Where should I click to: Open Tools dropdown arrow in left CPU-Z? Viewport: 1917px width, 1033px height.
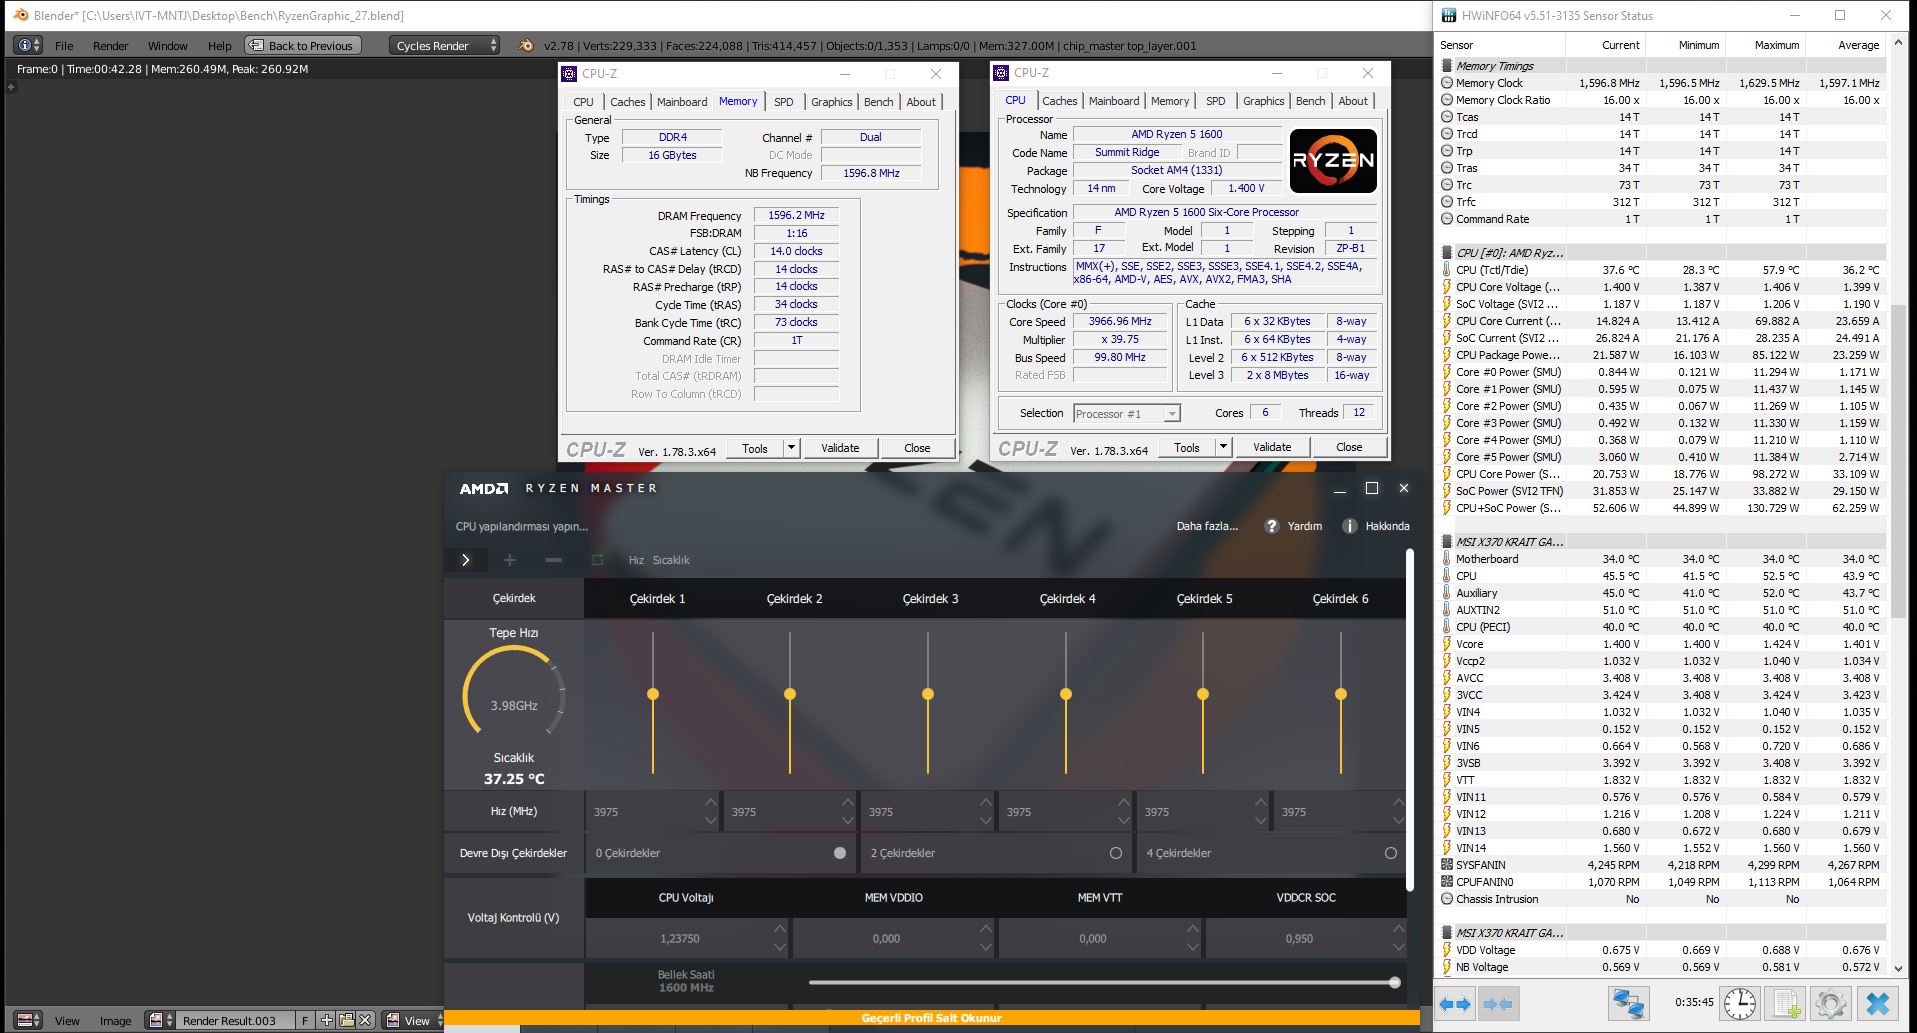(791, 448)
